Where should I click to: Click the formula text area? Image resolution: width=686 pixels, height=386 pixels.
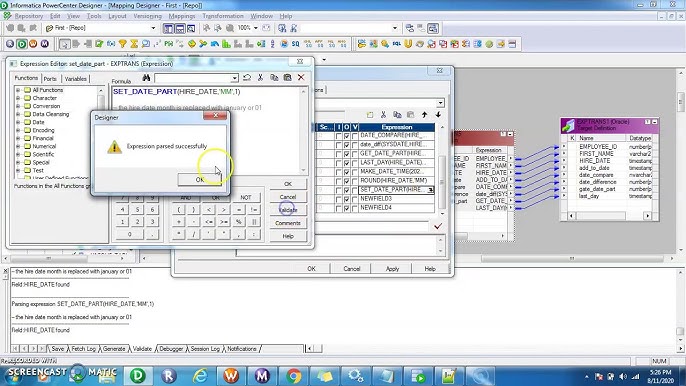209,130
